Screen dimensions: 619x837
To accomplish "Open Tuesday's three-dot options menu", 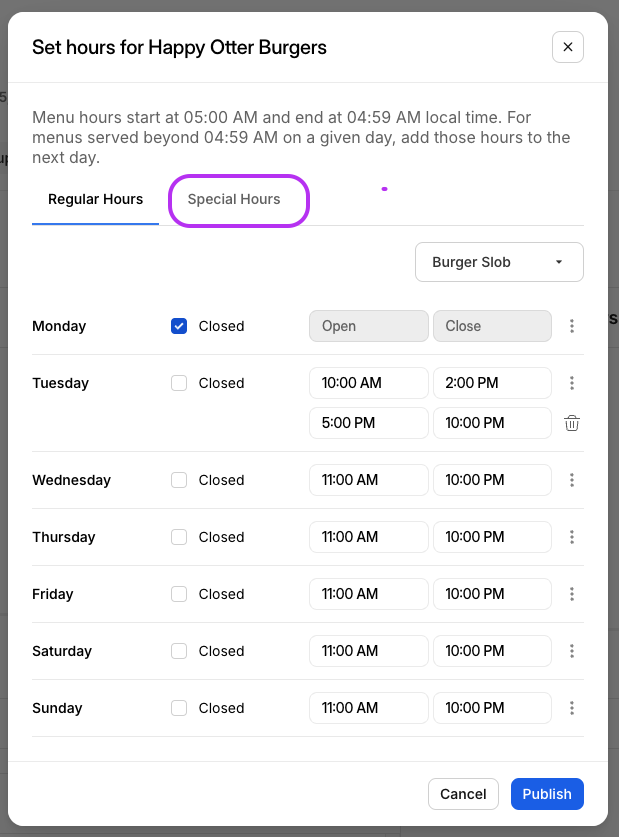I will pyautogui.click(x=572, y=383).
